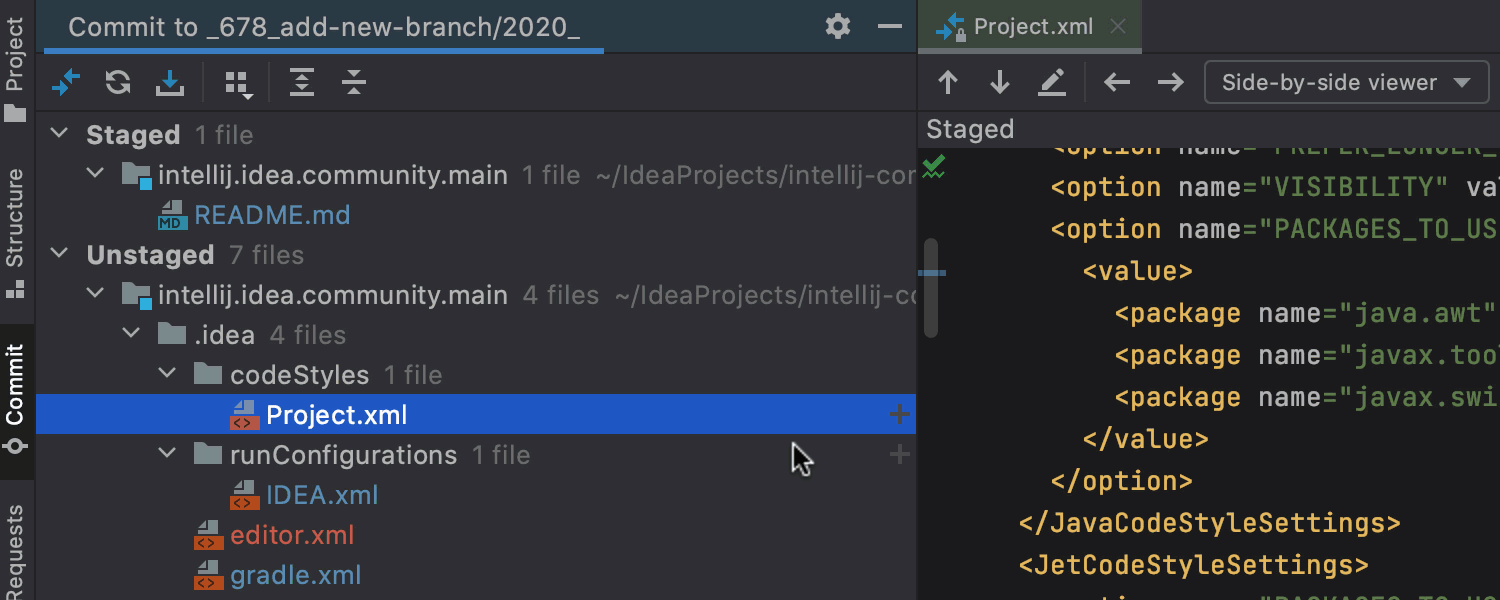Click the Show Diff icon in commit toolbar
The width and height of the screenshot is (1500, 600).
pyautogui.click(x=66, y=83)
